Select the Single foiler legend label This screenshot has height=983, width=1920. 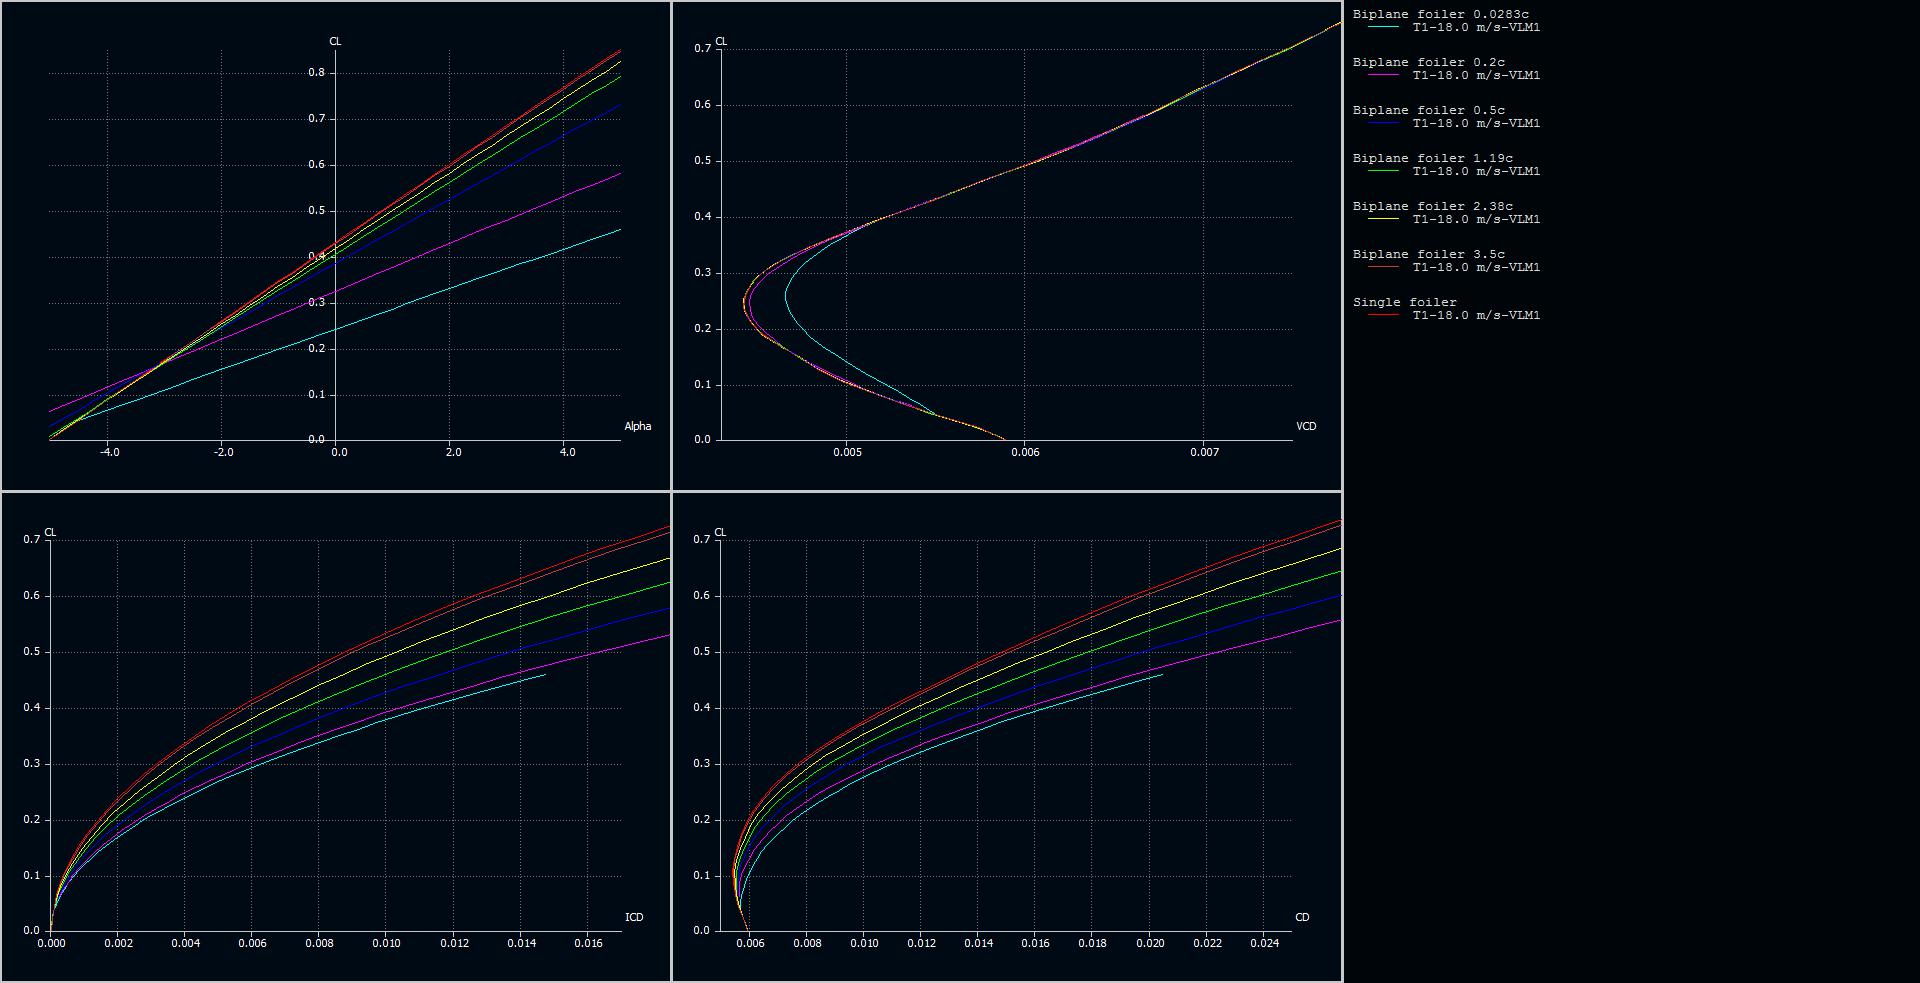pyautogui.click(x=1404, y=302)
